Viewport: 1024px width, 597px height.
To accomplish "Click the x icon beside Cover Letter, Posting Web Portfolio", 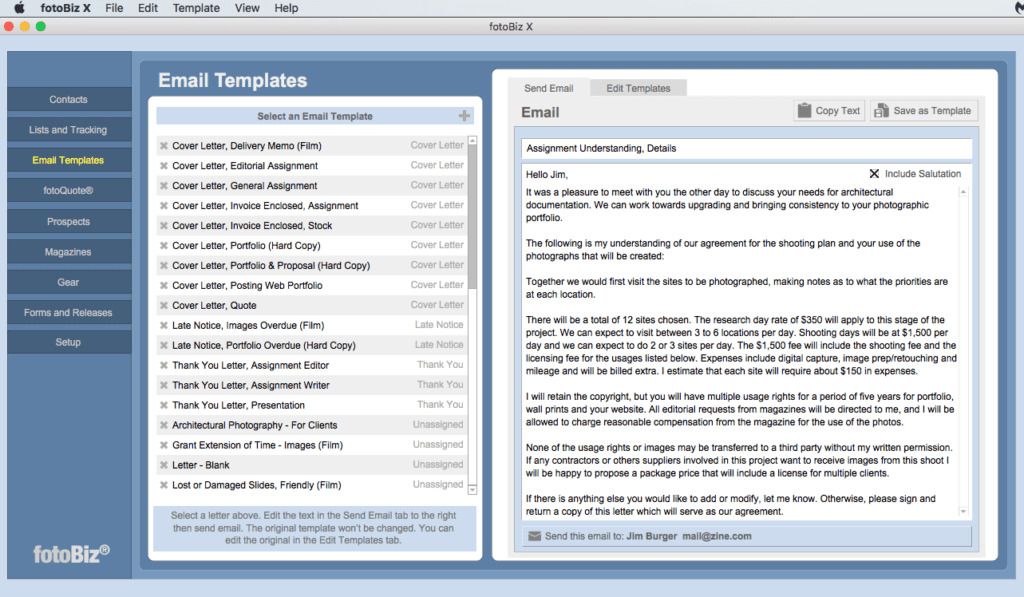I will pyautogui.click(x=164, y=285).
